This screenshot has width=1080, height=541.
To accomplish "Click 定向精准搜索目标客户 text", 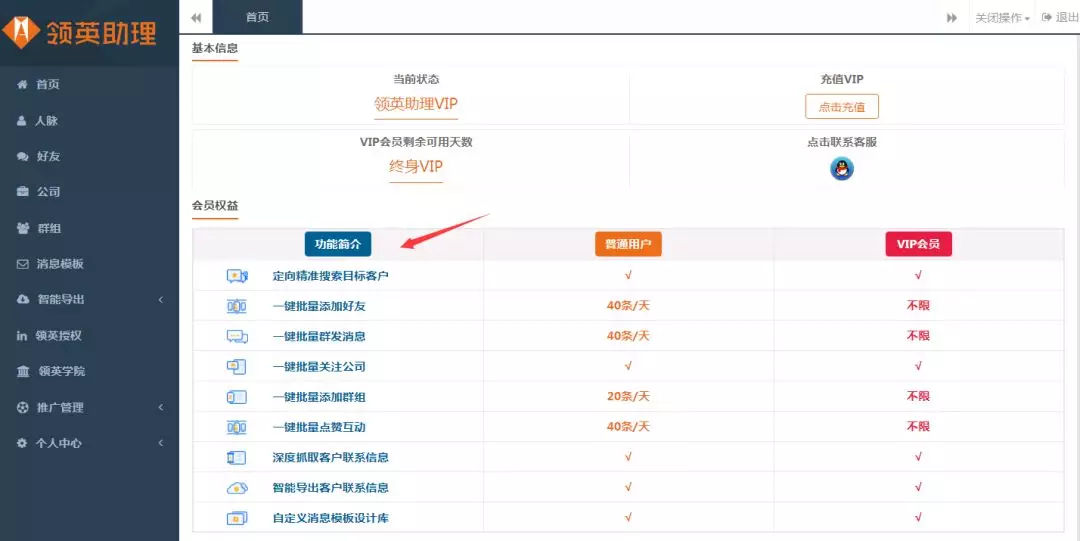I will click(331, 276).
